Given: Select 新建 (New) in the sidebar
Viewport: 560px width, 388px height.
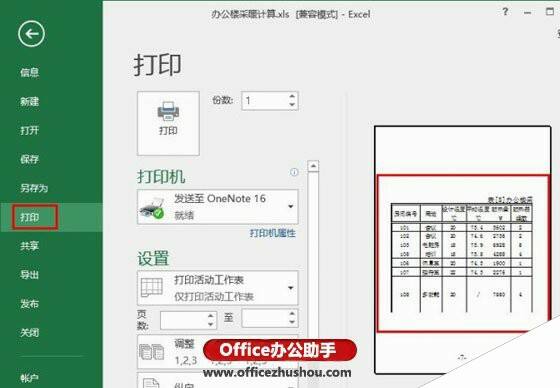Looking at the screenshot, I should 29,101.
